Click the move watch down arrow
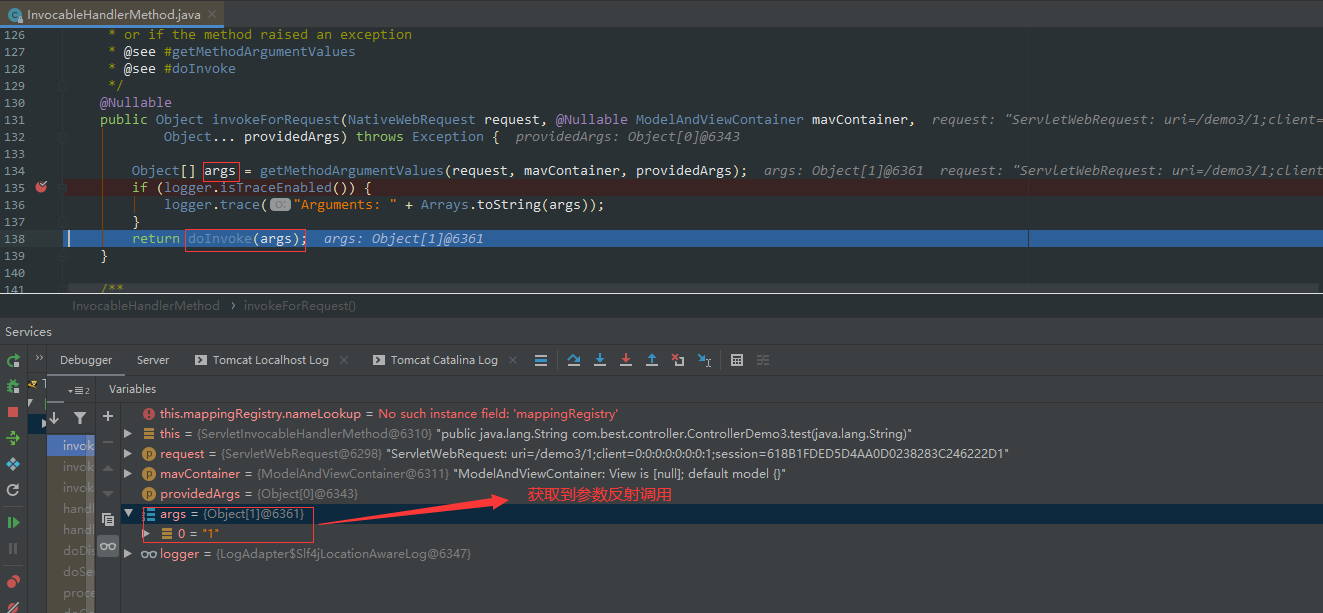The image size is (1323, 613). coord(108,493)
